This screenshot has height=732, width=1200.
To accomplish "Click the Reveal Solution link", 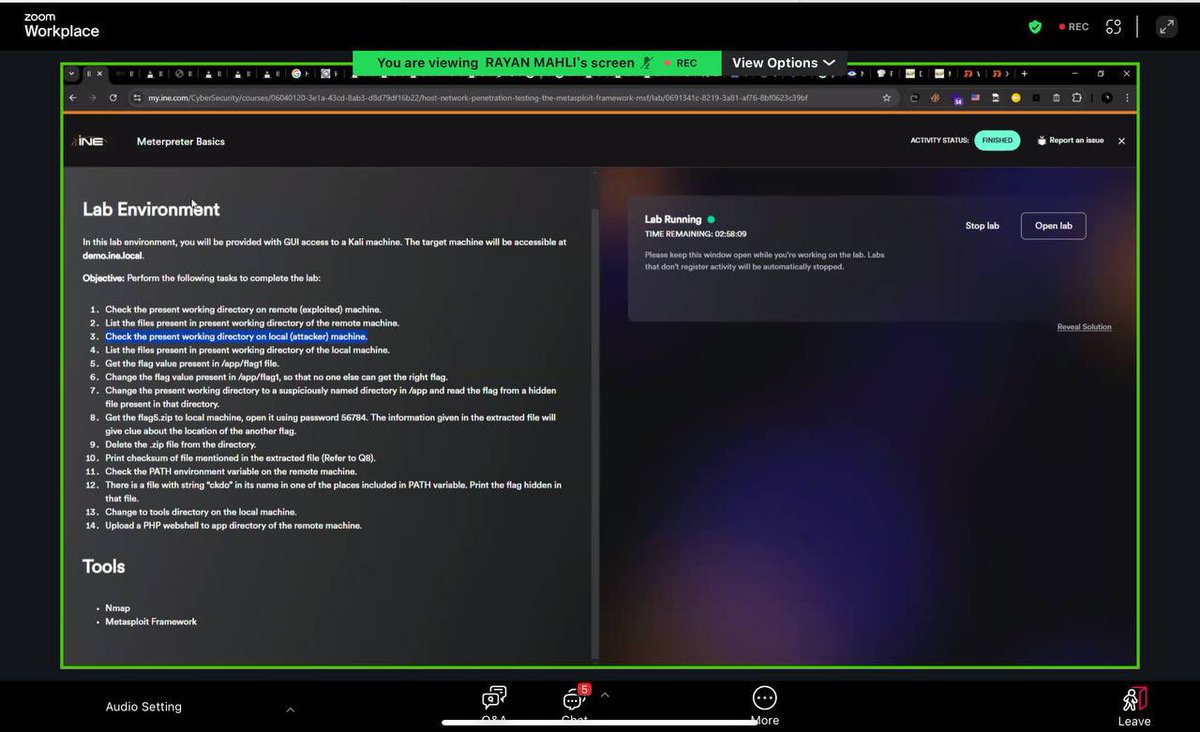I will coord(1084,327).
